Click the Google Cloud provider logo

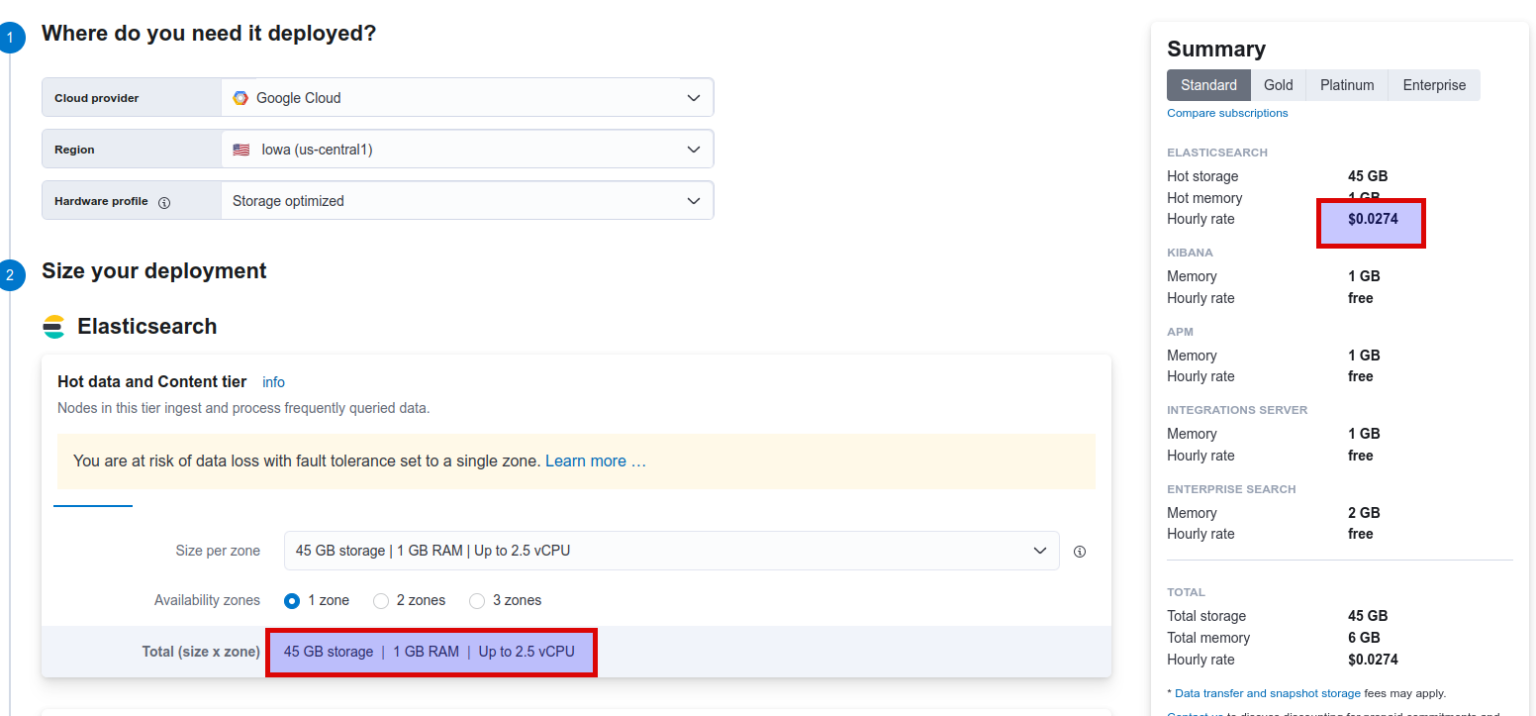point(241,97)
